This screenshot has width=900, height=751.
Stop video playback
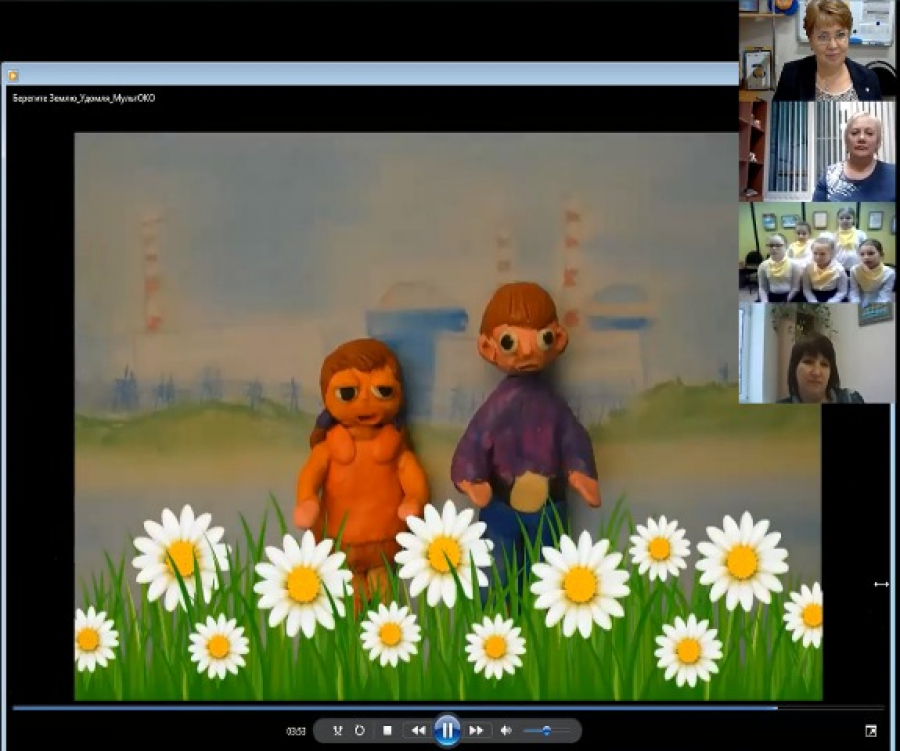click(x=387, y=731)
